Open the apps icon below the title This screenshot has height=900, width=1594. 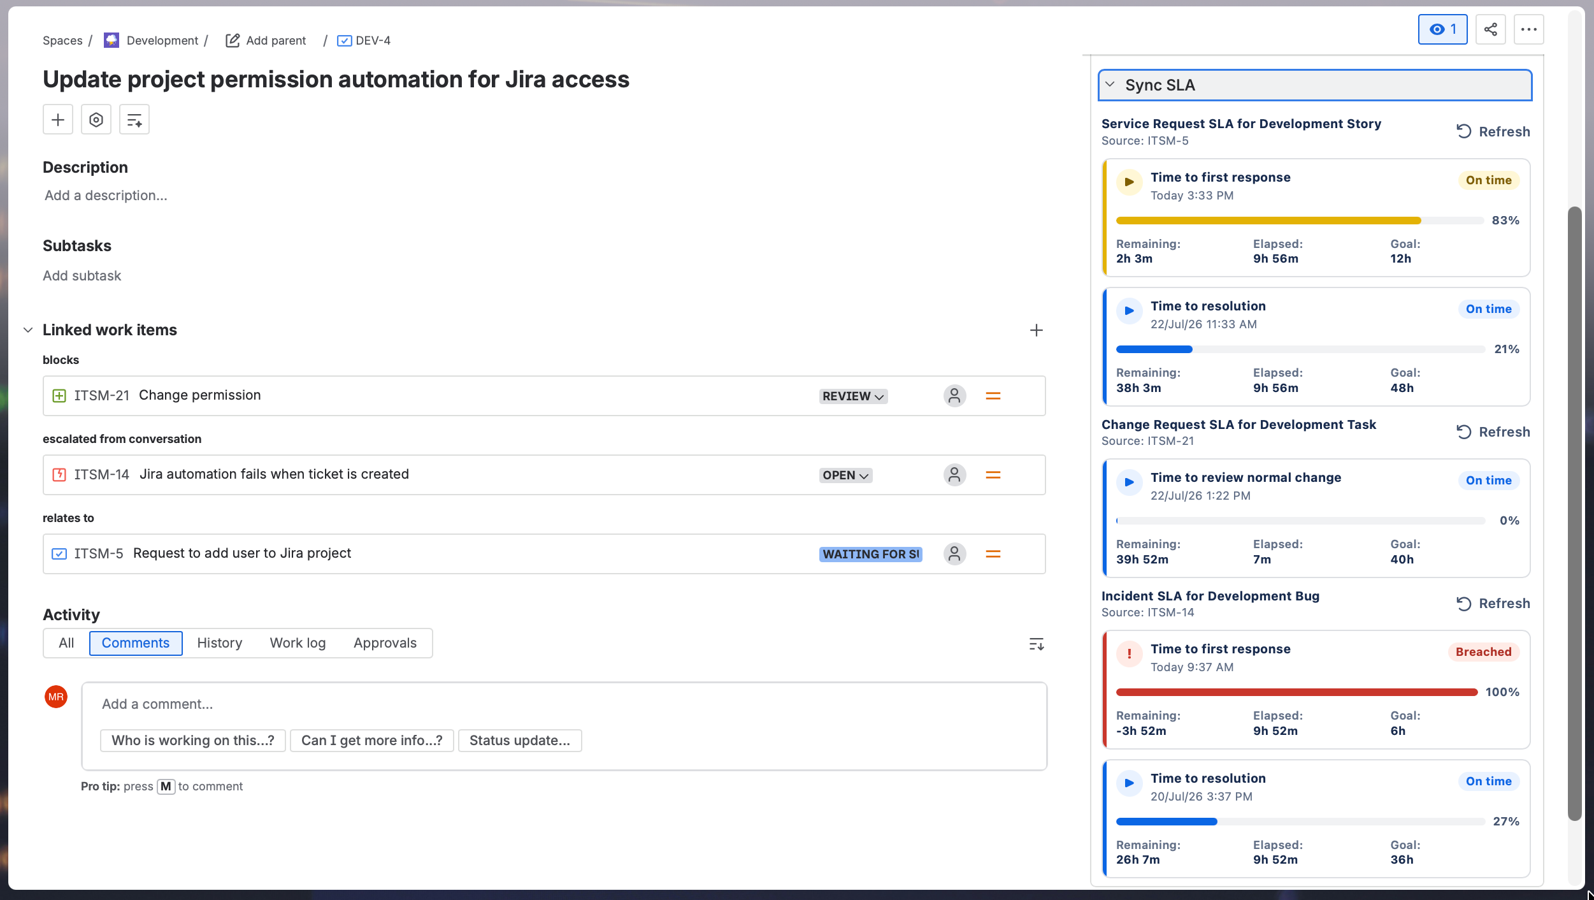click(x=96, y=120)
